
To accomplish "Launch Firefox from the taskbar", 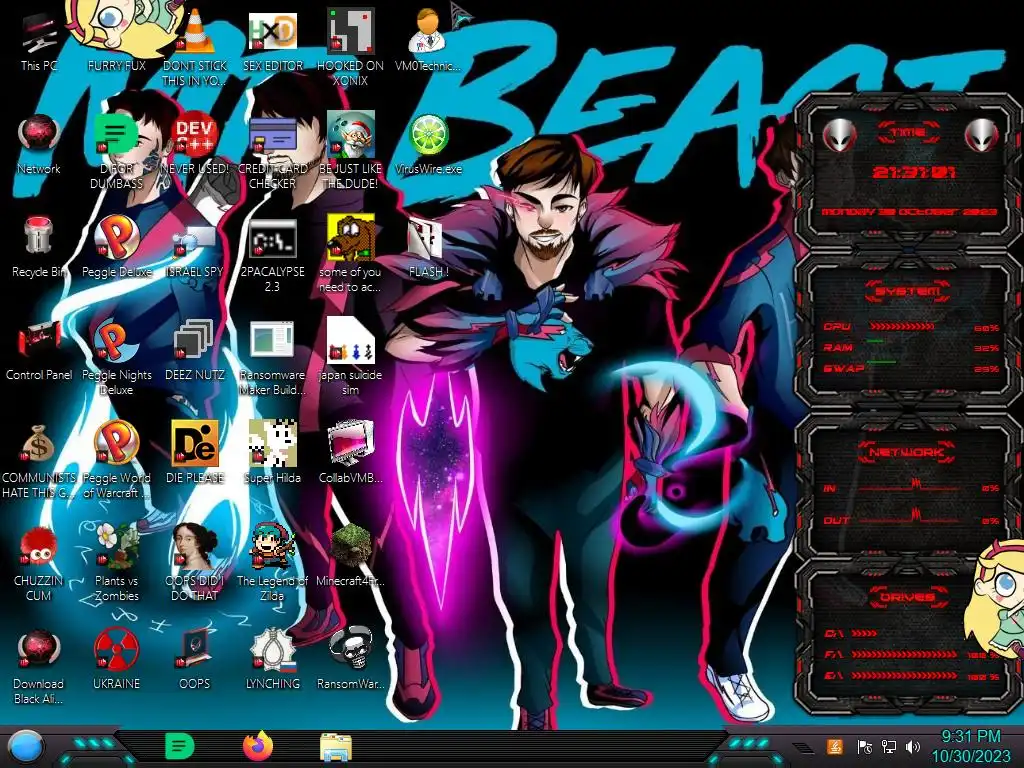I will [258, 746].
